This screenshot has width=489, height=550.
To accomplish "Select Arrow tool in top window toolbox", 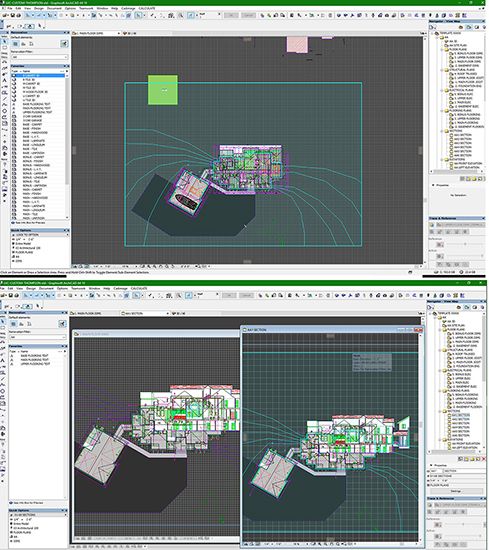I will 5,42.
